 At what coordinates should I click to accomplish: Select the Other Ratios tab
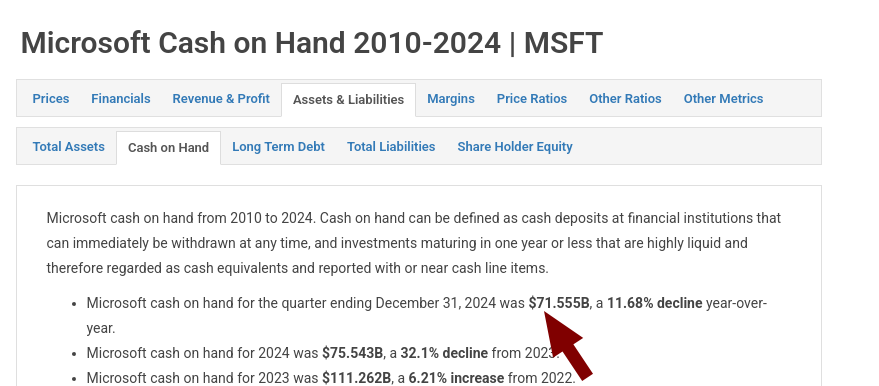click(x=625, y=99)
